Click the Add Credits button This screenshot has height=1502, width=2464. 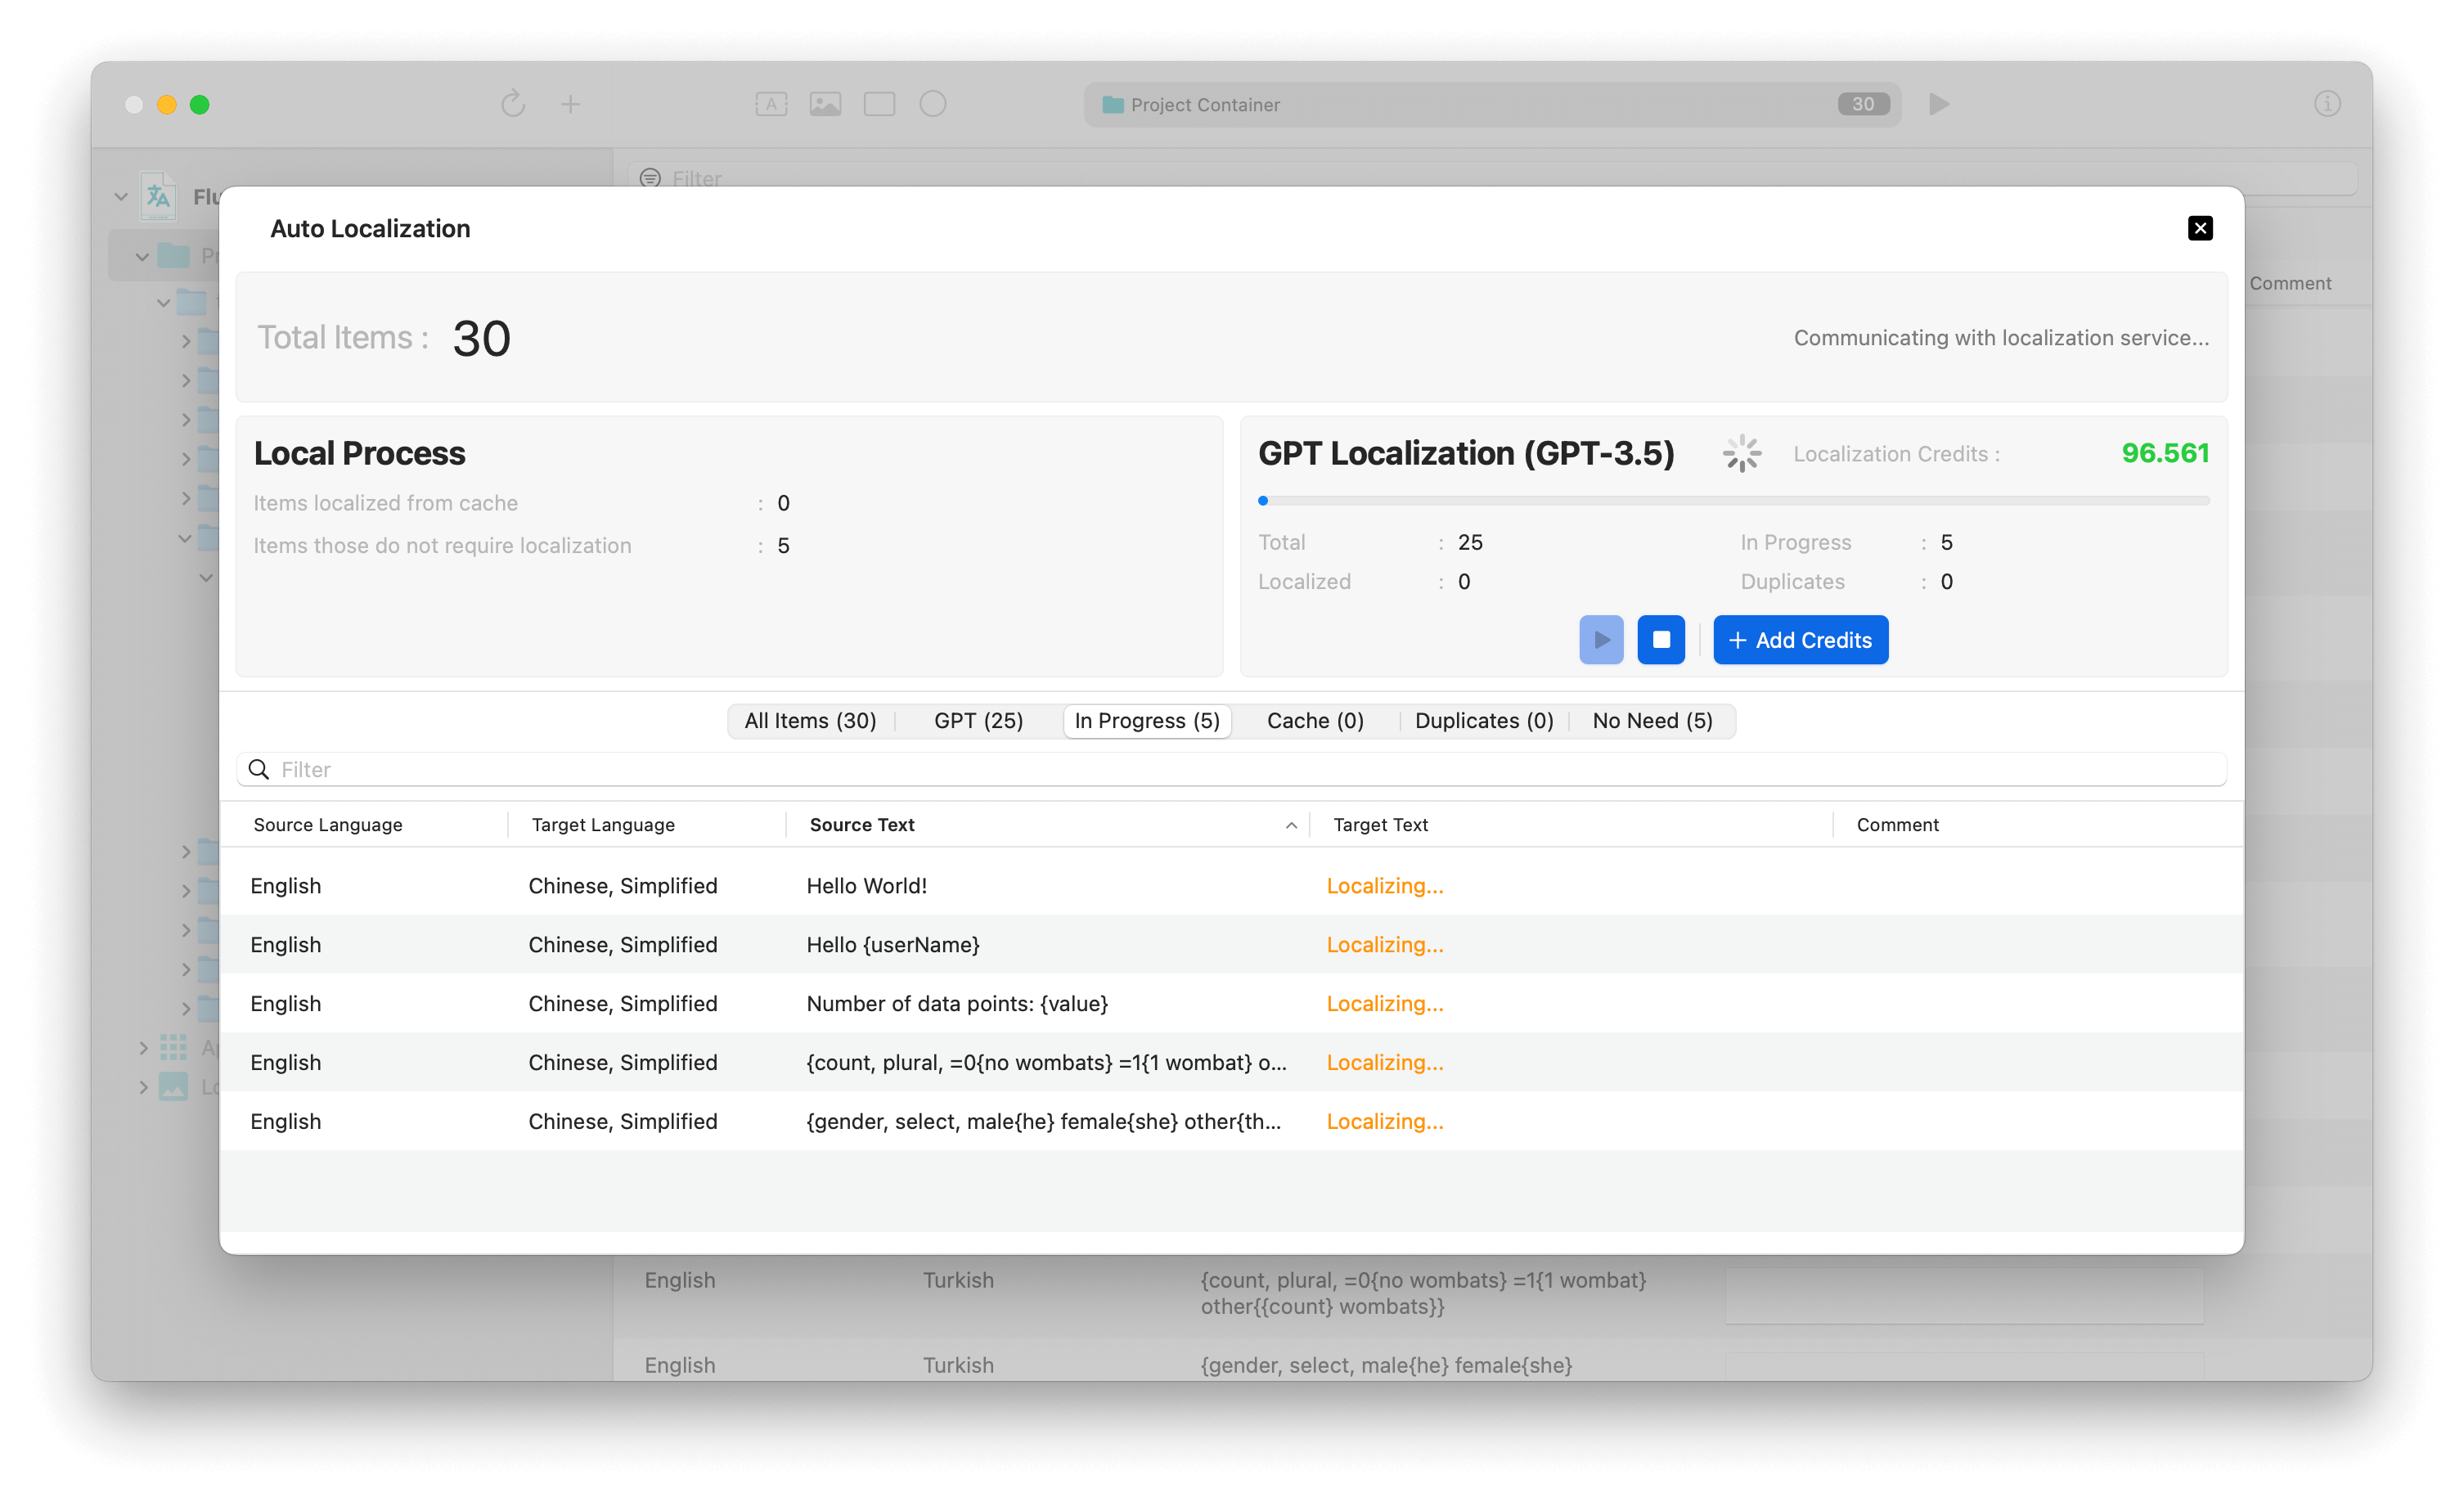click(1800, 640)
